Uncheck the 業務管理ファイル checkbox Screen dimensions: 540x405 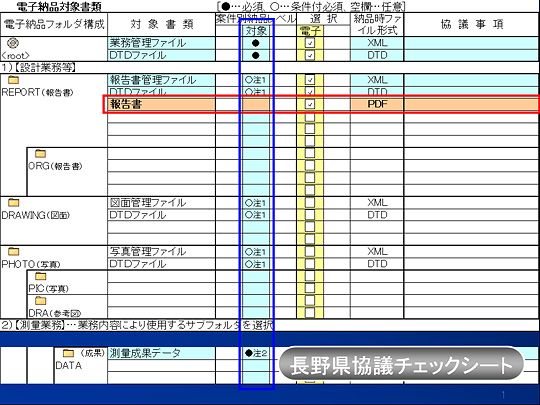[x=310, y=43]
